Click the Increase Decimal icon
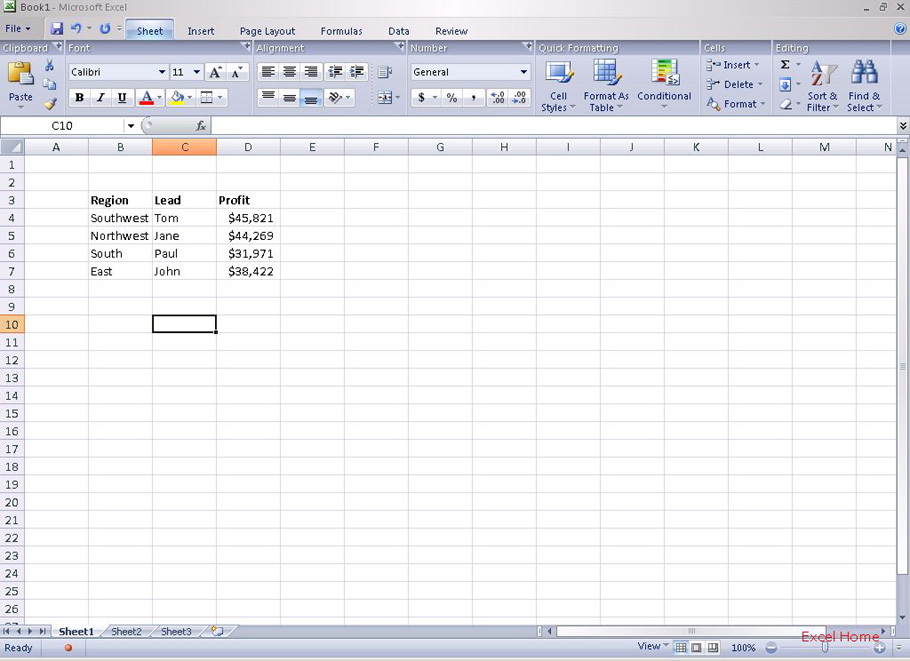The width and height of the screenshot is (910, 661). click(x=497, y=98)
